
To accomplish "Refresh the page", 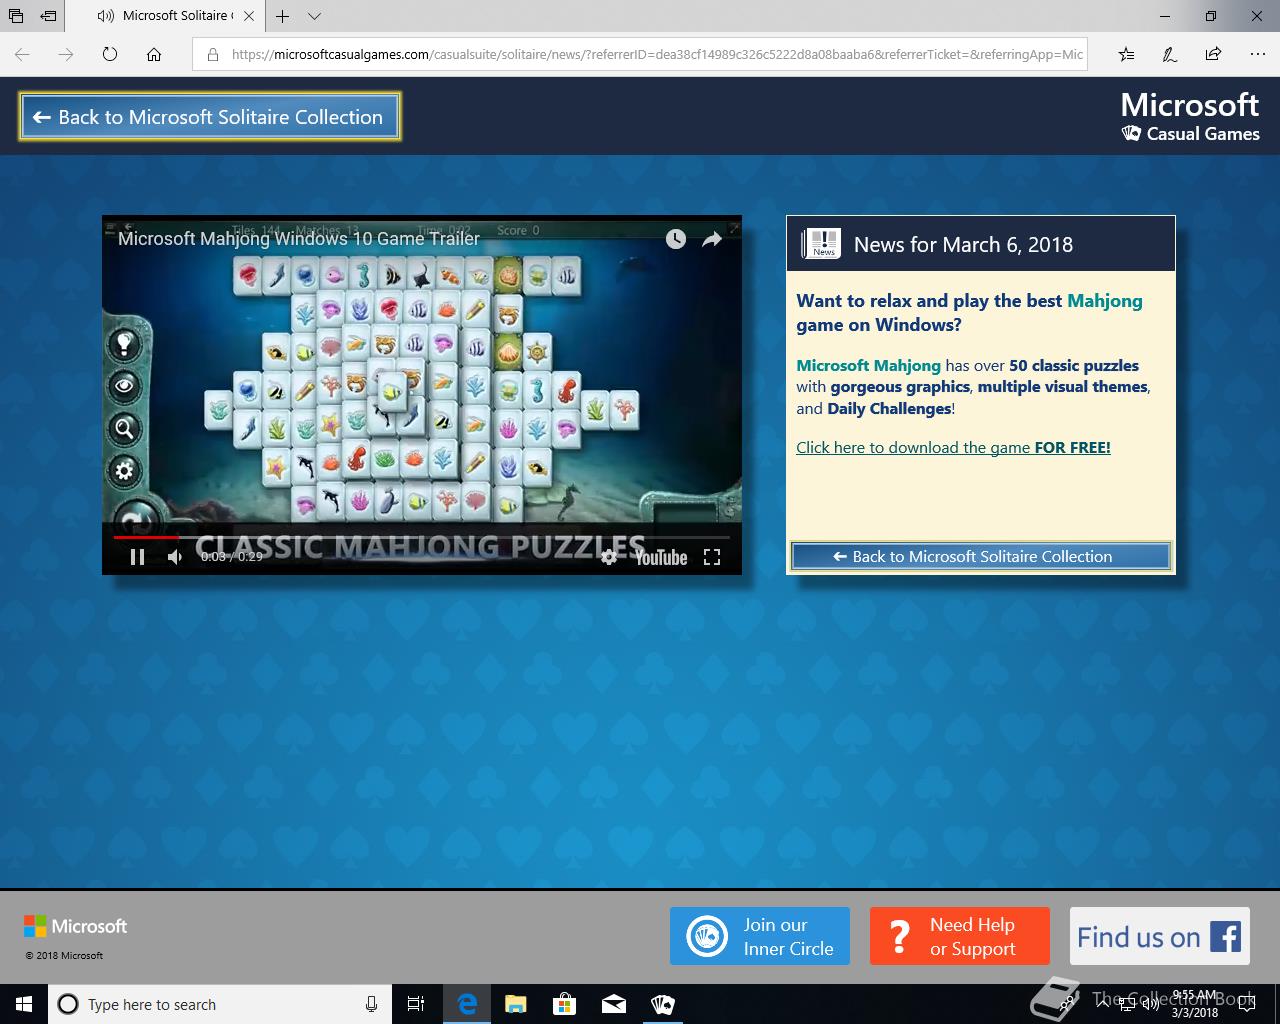I will click(110, 54).
